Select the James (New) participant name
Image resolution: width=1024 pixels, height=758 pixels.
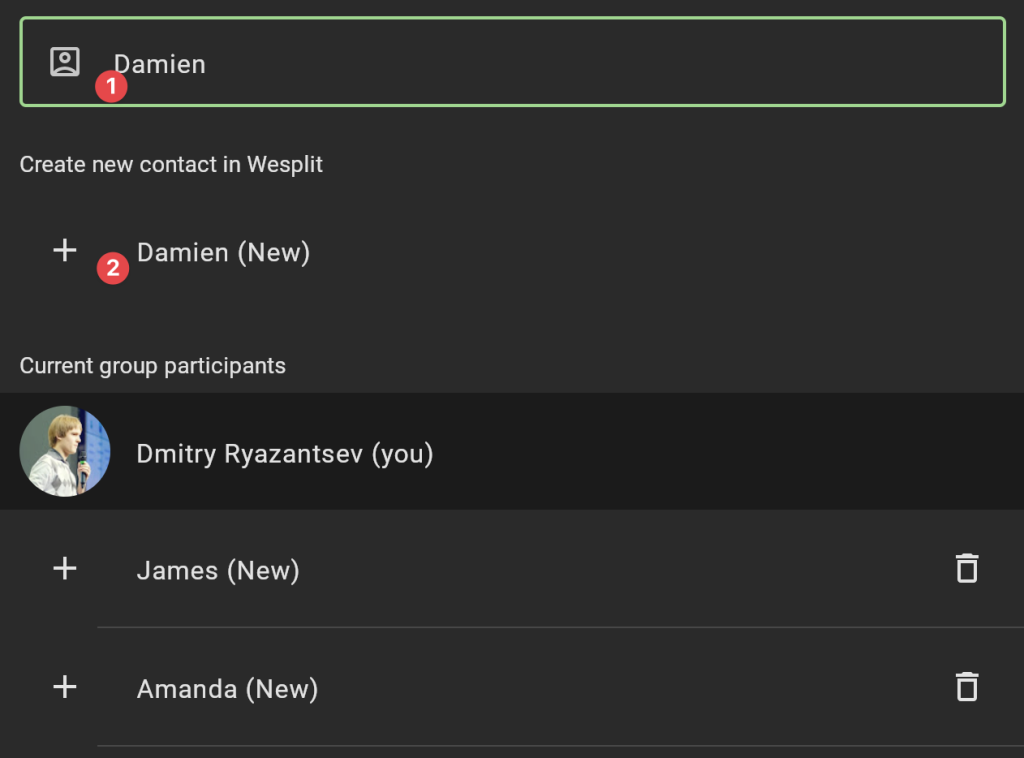point(218,571)
